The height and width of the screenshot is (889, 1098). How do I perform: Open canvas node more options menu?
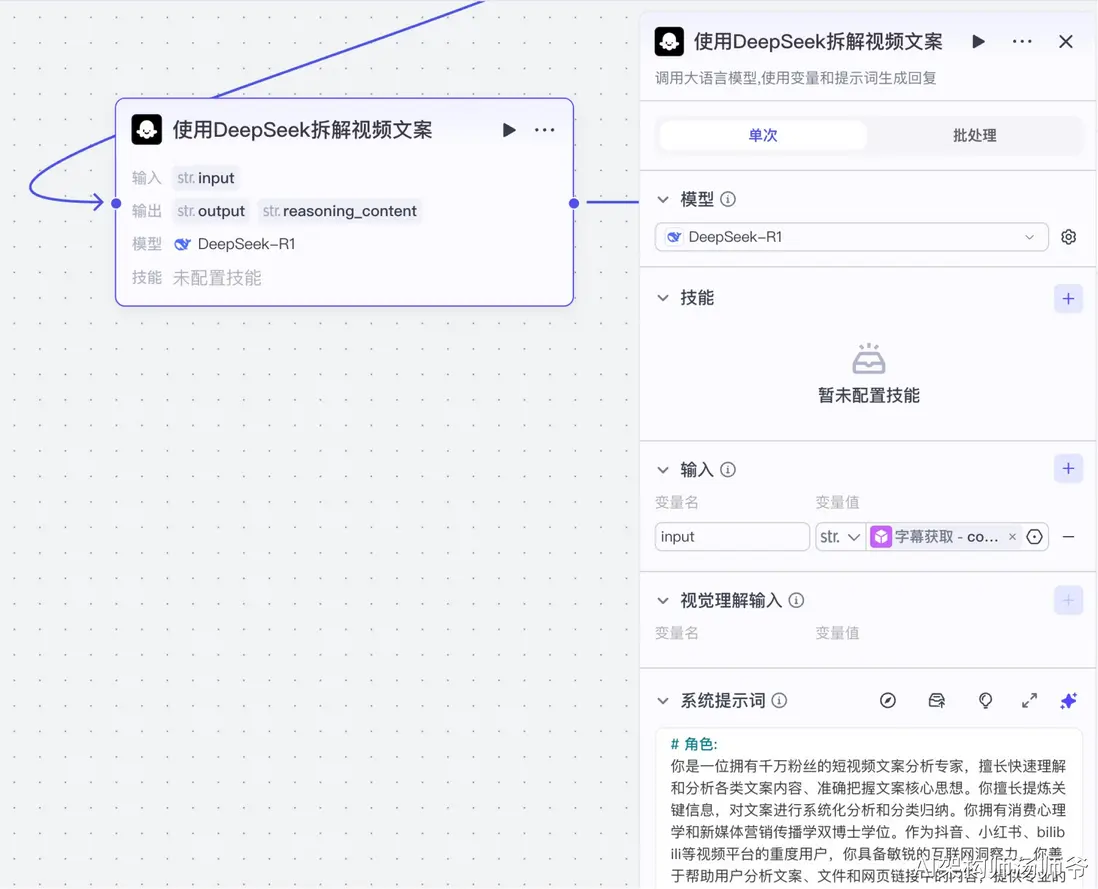click(x=544, y=130)
